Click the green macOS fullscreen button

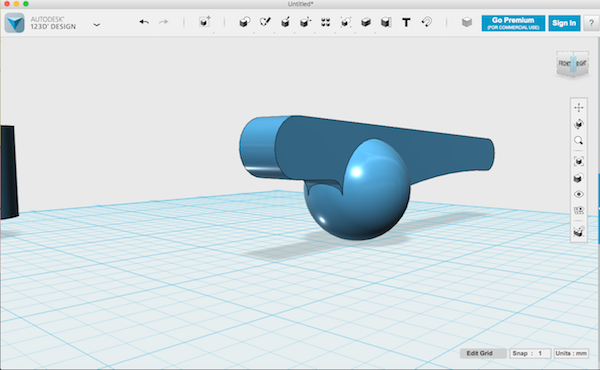pos(26,4)
